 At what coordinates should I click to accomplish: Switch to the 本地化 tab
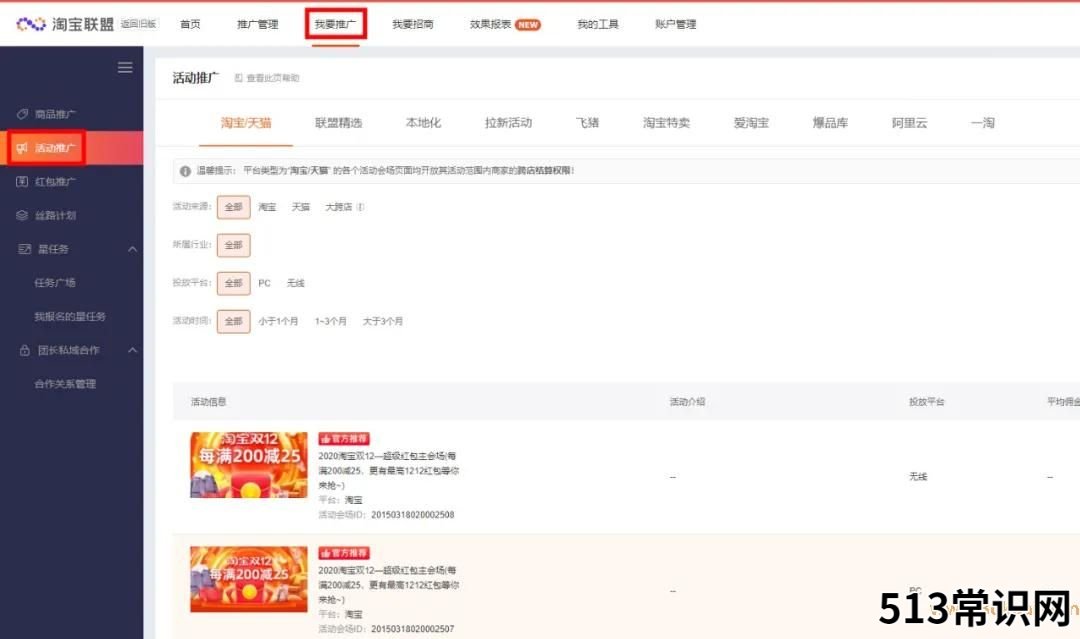[x=424, y=123]
